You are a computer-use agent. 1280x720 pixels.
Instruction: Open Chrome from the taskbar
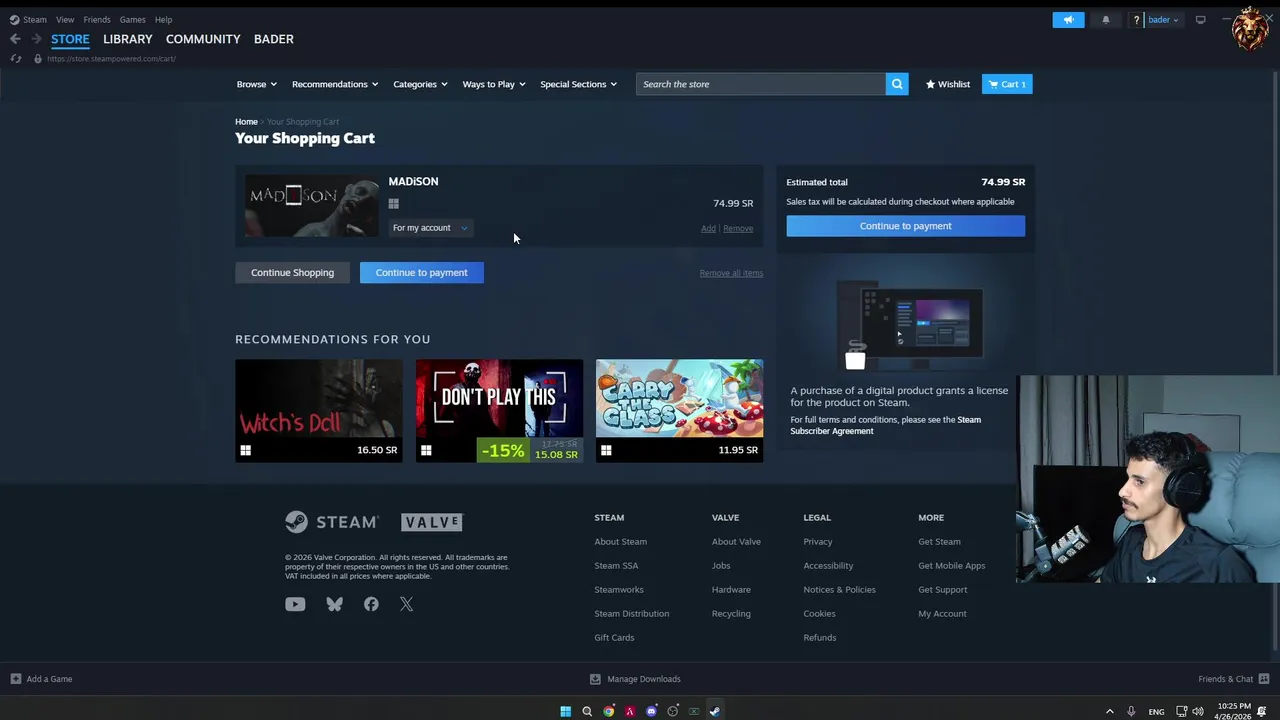608,711
